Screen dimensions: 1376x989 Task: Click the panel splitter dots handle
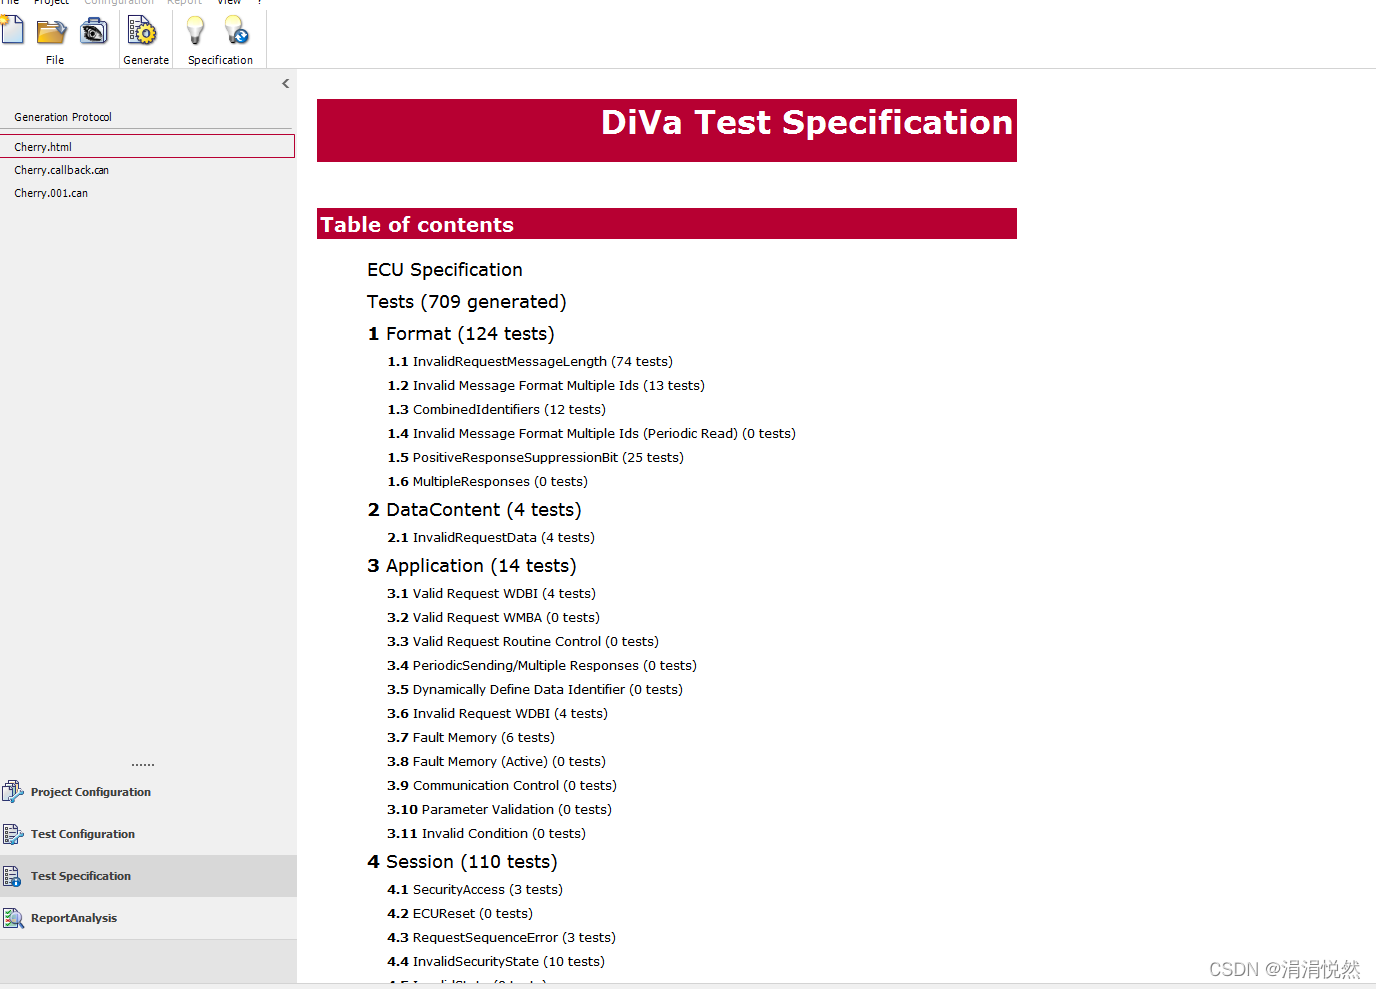click(143, 764)
